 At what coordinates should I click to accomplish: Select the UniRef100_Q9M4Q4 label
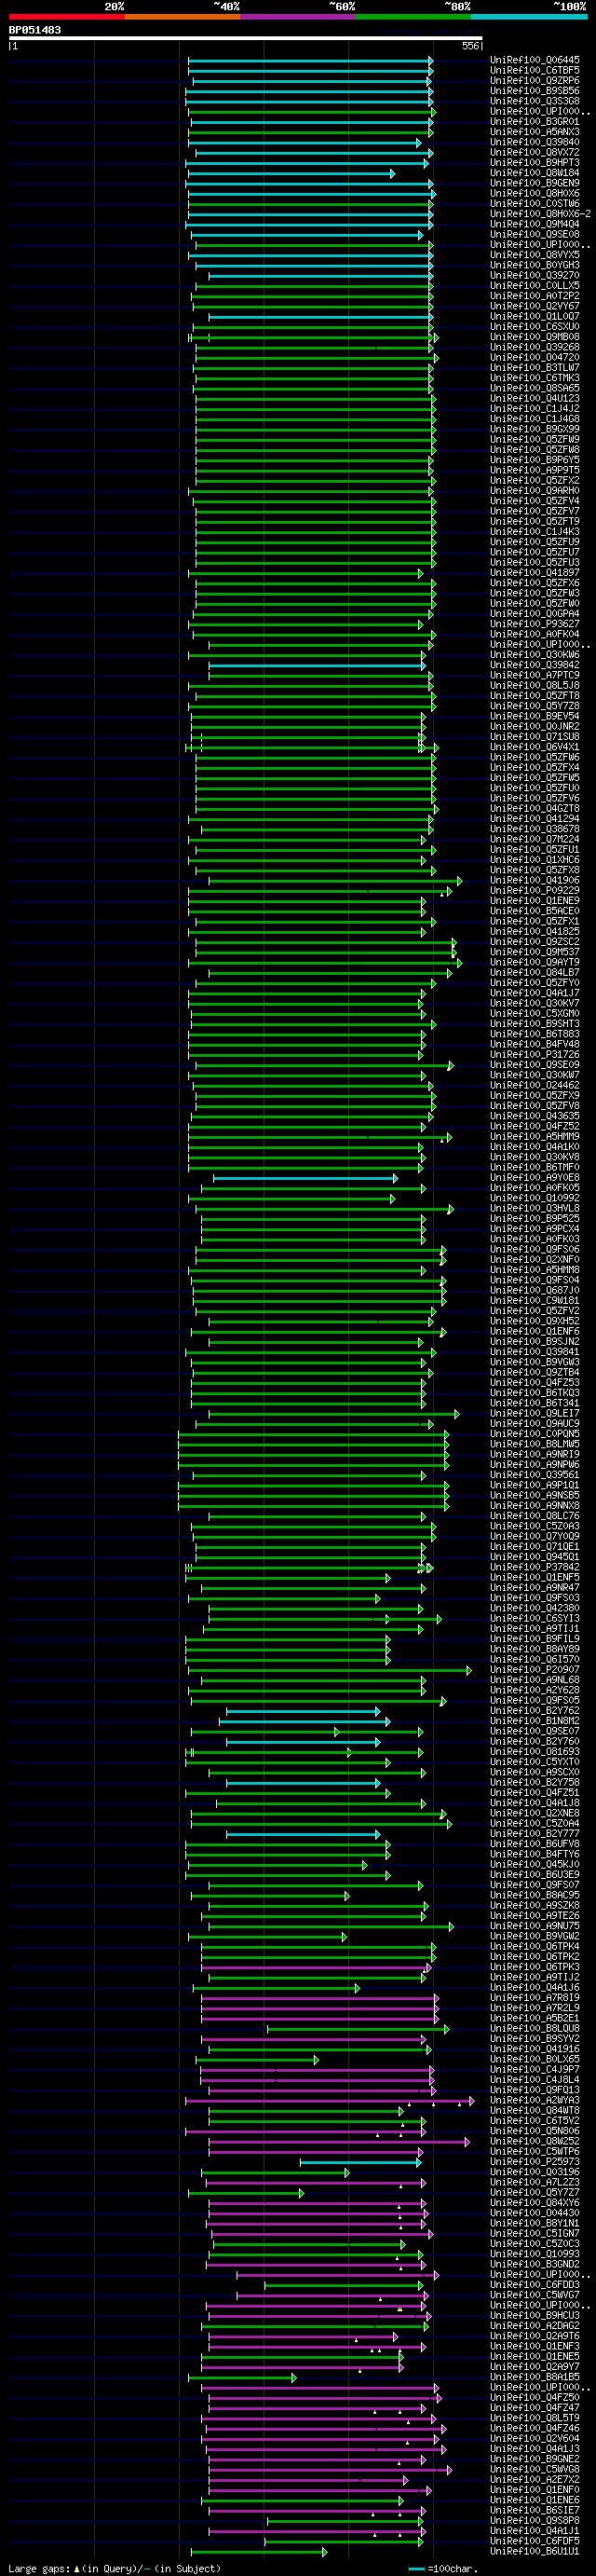(534, 224)
